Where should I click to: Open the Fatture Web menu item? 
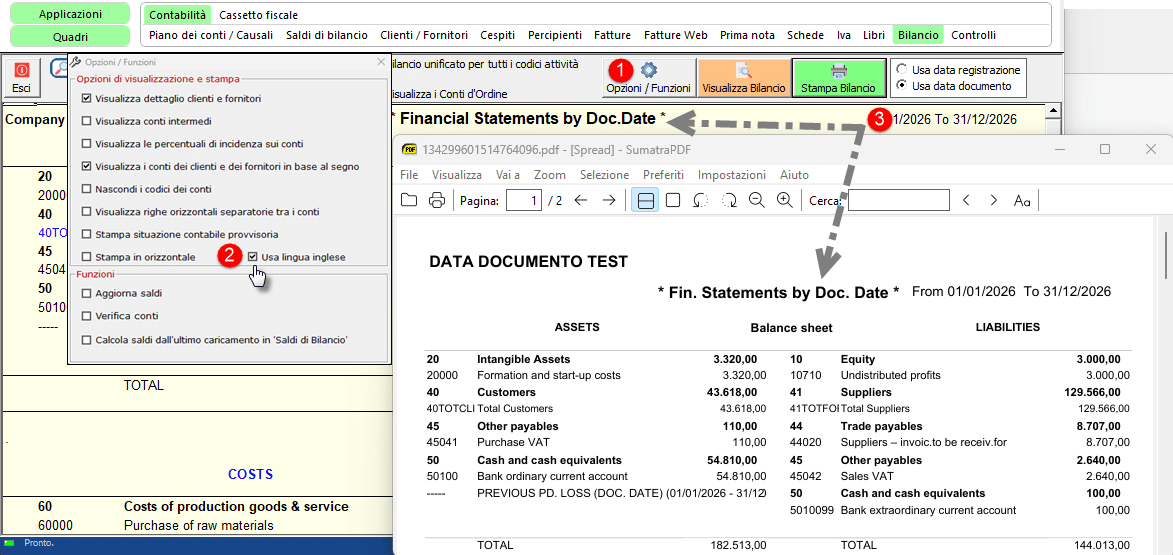(x=676, y=35)
